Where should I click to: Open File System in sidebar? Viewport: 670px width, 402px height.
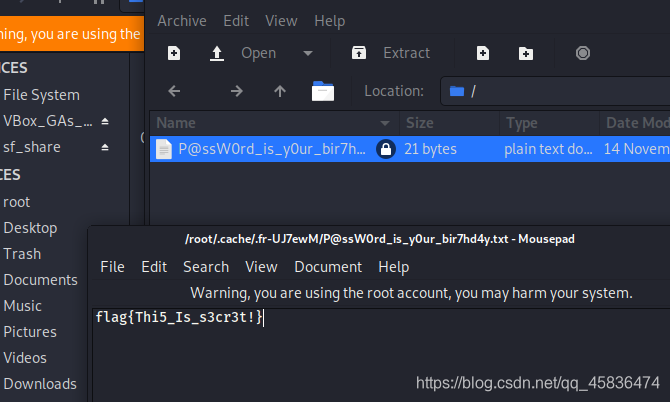(41, 95)
